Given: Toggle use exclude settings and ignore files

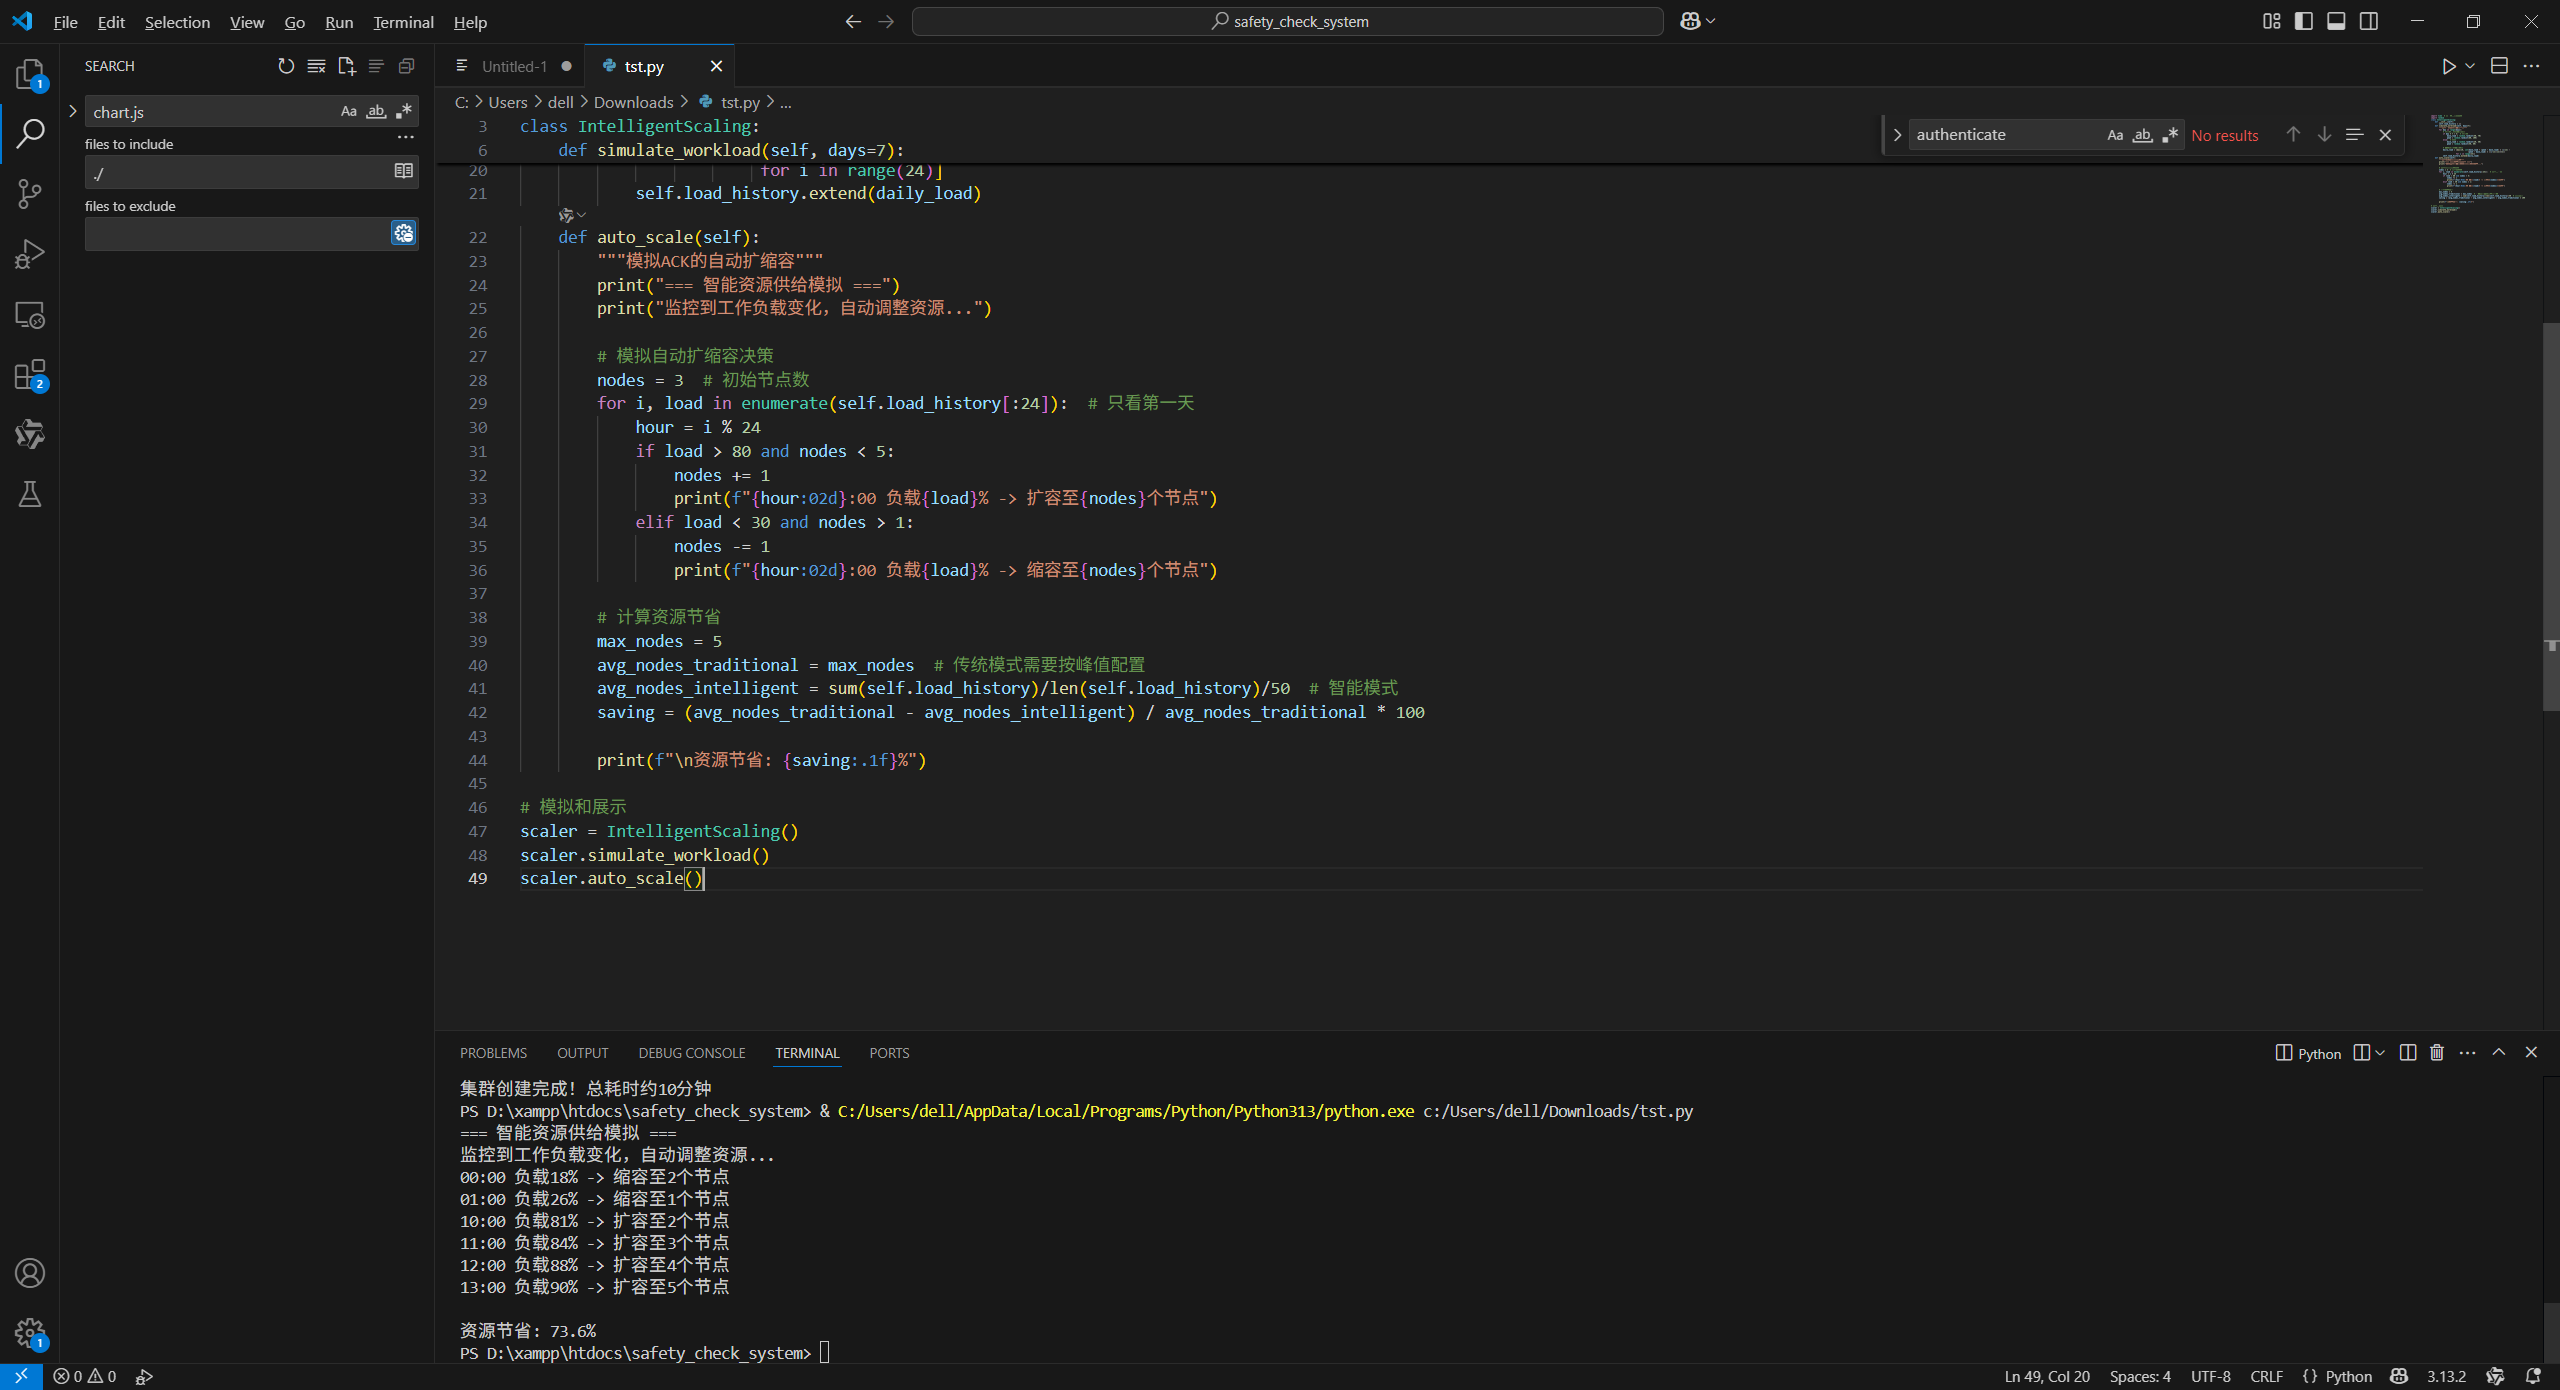Looking at the screenshot, I should pyautogui.click(x=404, y=233).
